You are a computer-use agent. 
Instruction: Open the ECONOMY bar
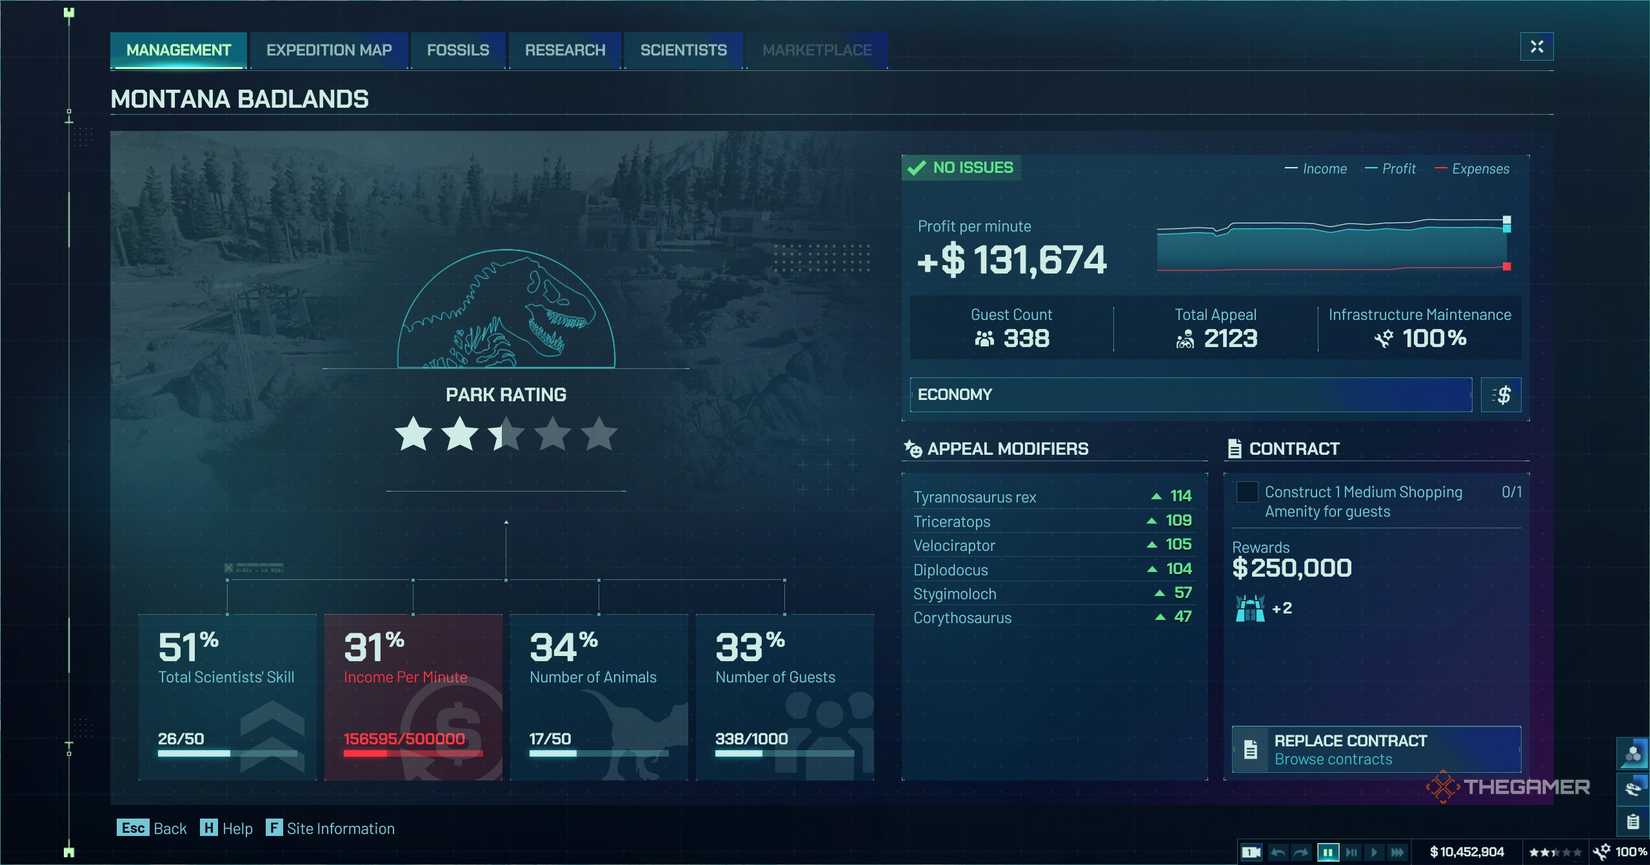tap(1190, 395)
